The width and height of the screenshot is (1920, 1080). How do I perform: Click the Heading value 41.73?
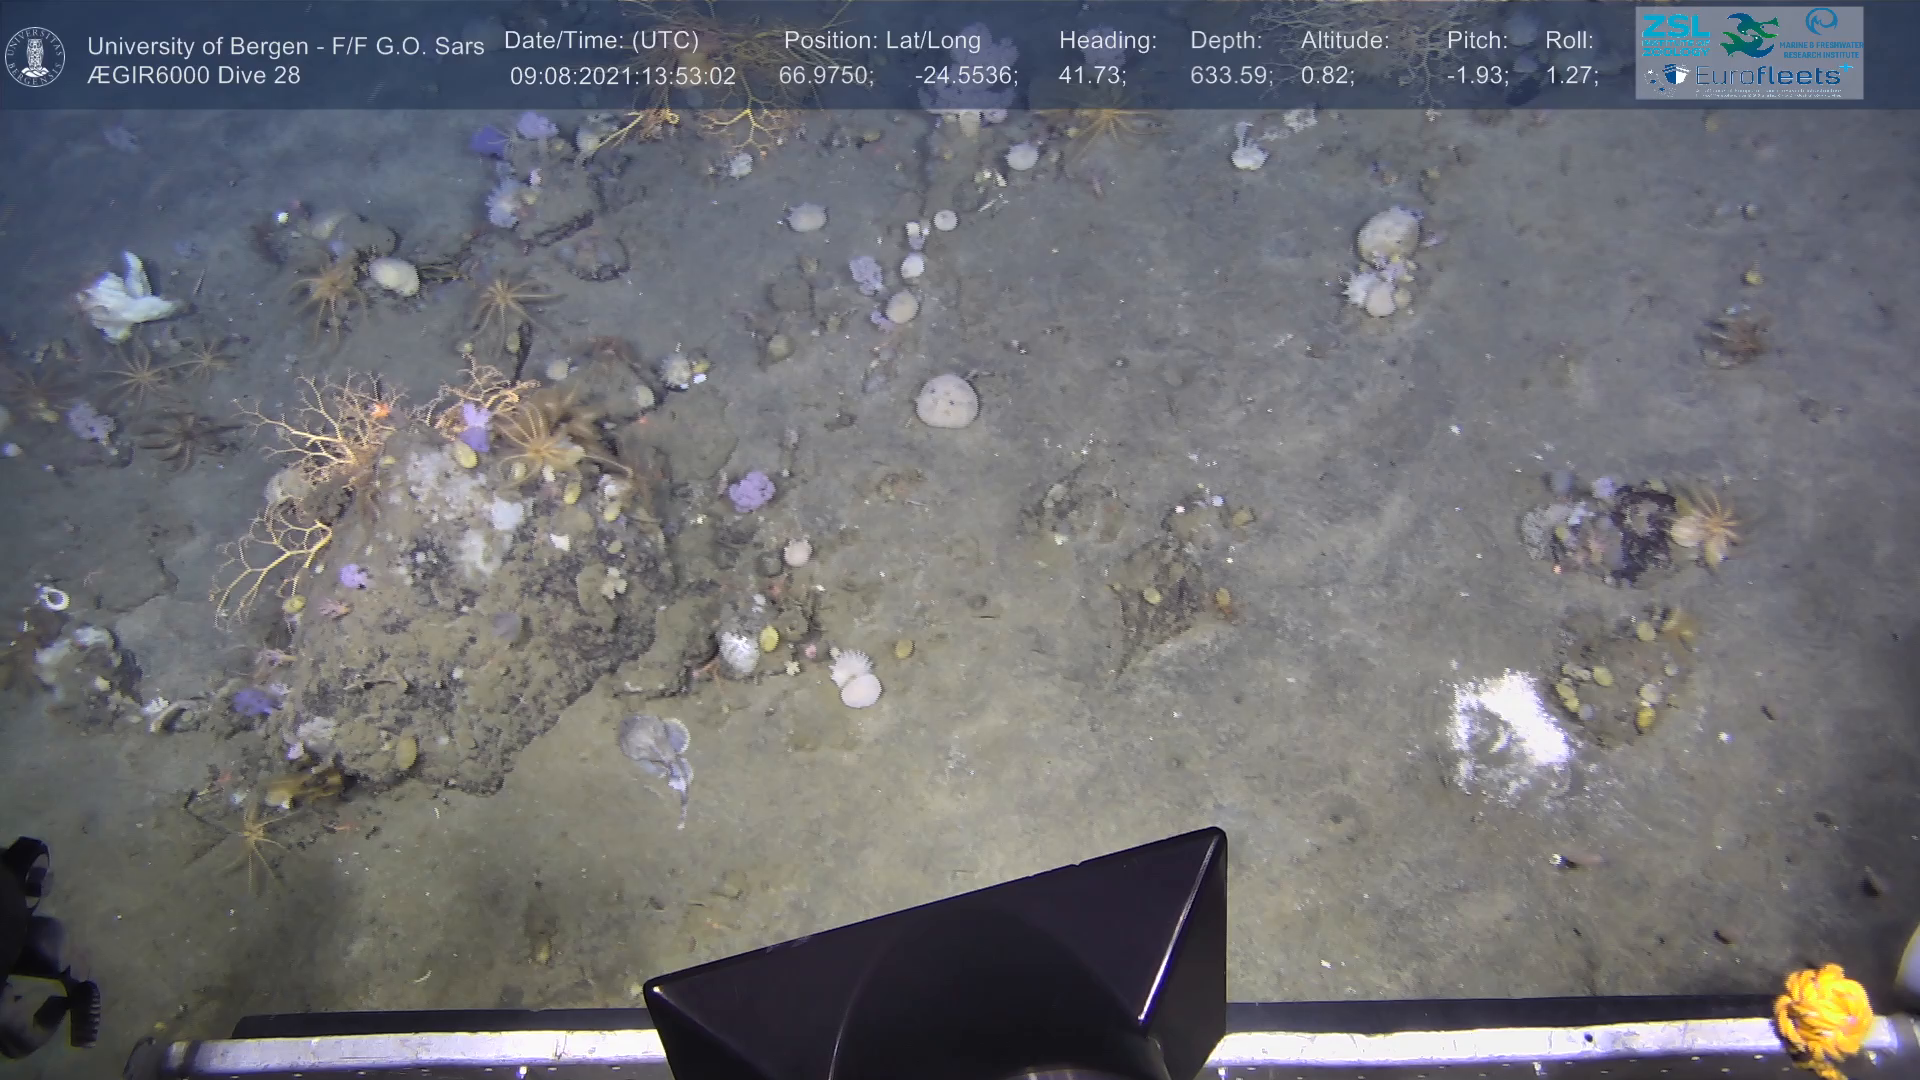[x=1091, y=76]
